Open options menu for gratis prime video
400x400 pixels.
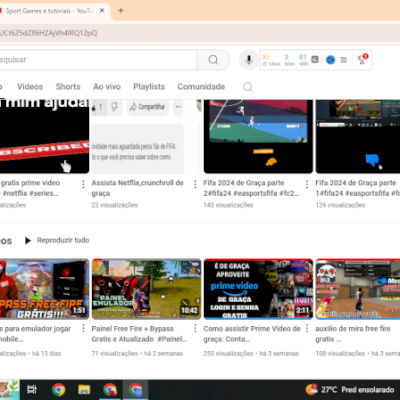[x=83, y=184]
